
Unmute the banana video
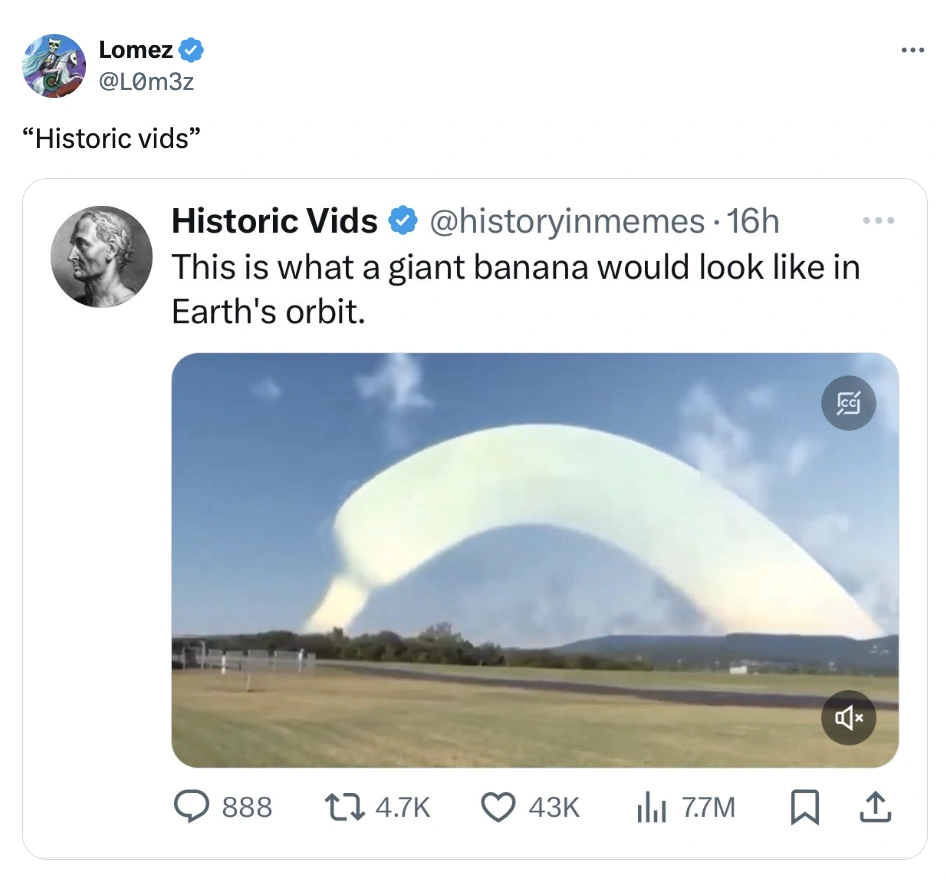tap(848, 717)
